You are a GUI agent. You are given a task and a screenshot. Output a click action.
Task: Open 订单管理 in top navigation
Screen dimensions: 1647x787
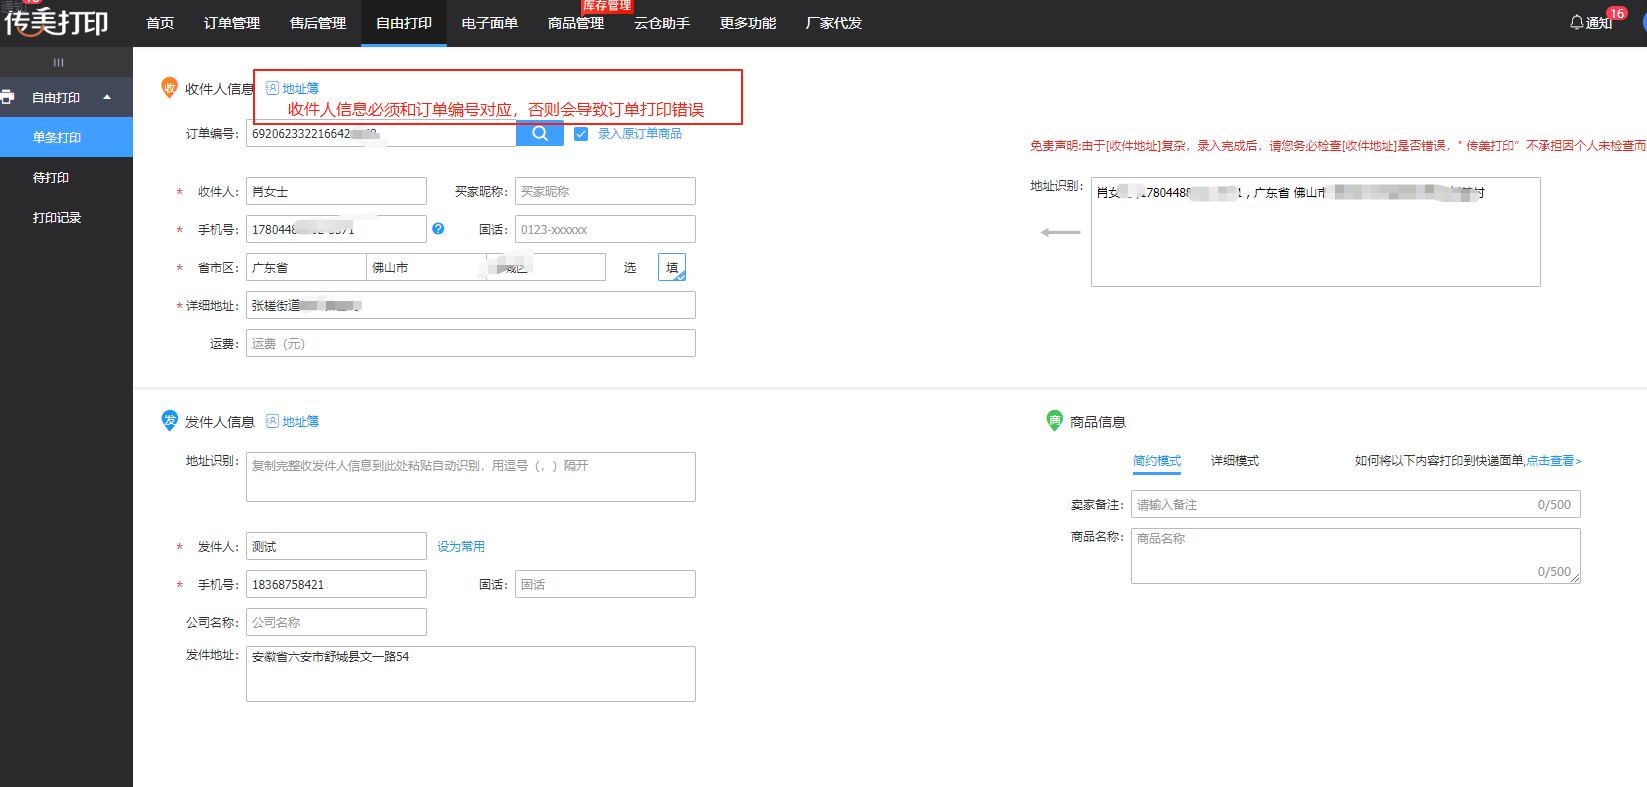(x=232, y=23)
